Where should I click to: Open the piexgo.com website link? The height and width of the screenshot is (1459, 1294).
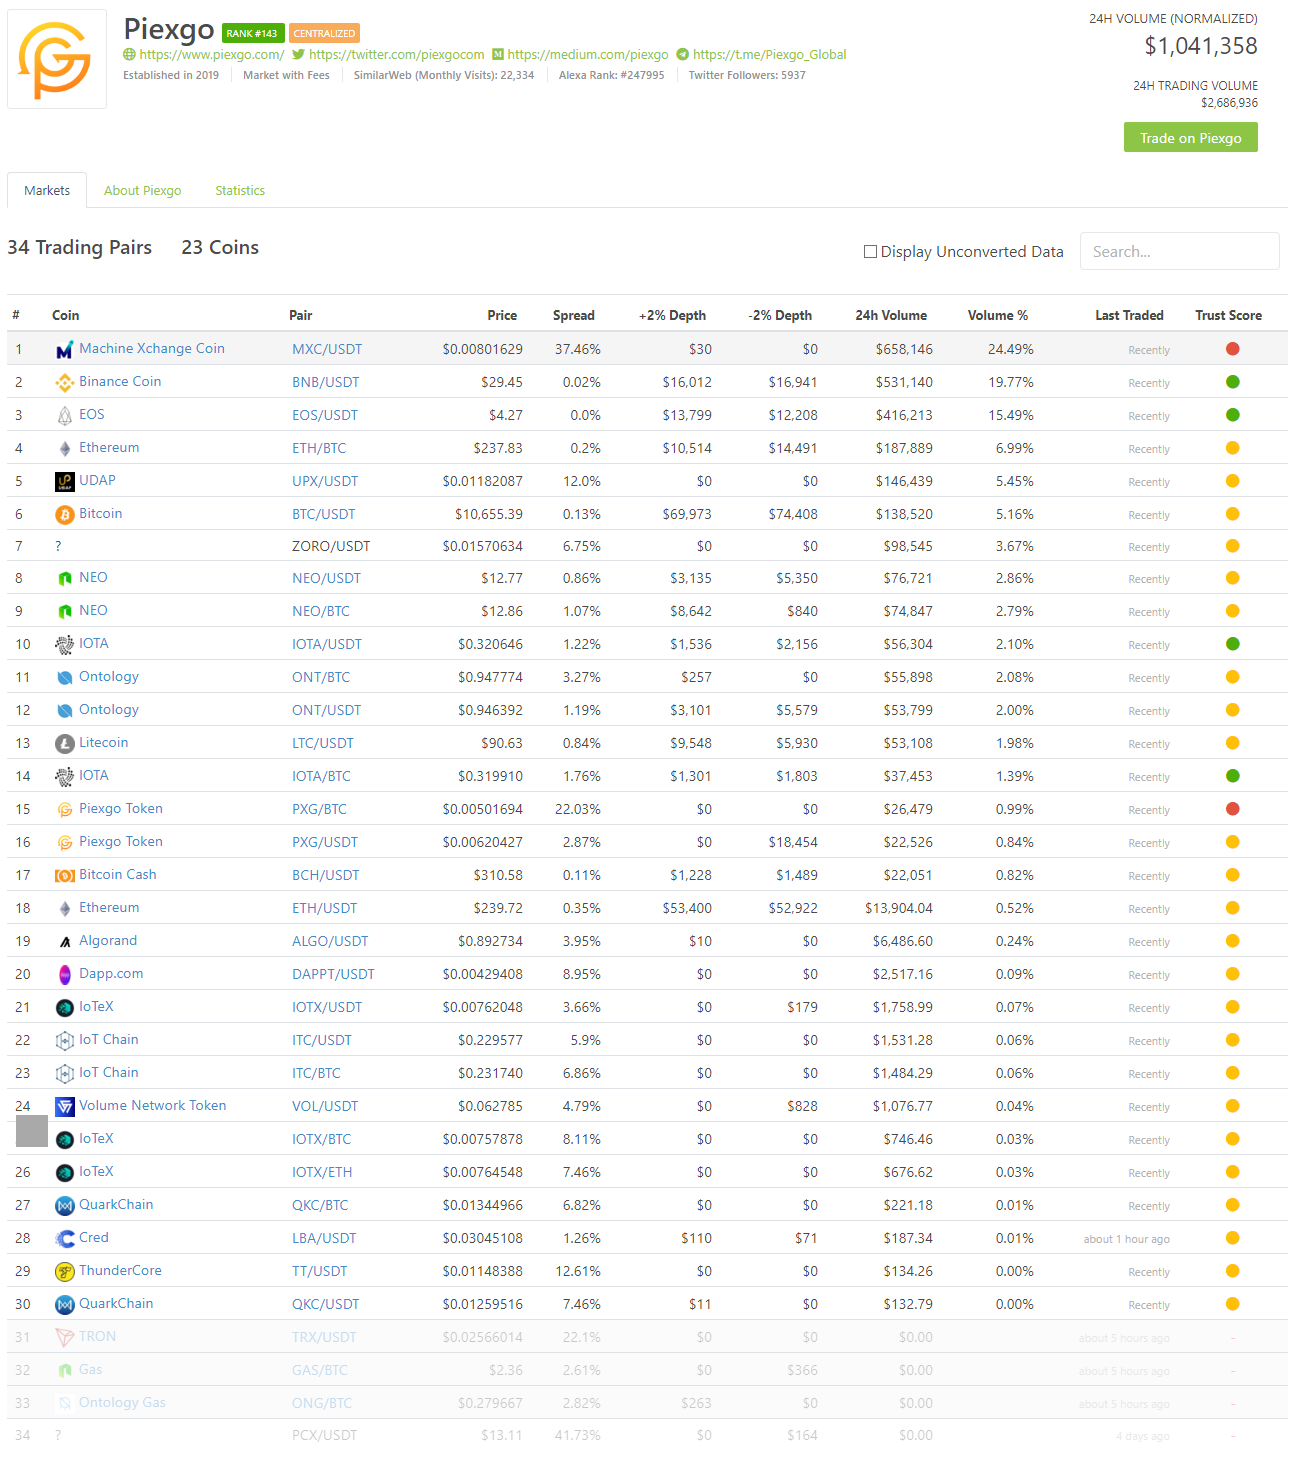[212, 55]
